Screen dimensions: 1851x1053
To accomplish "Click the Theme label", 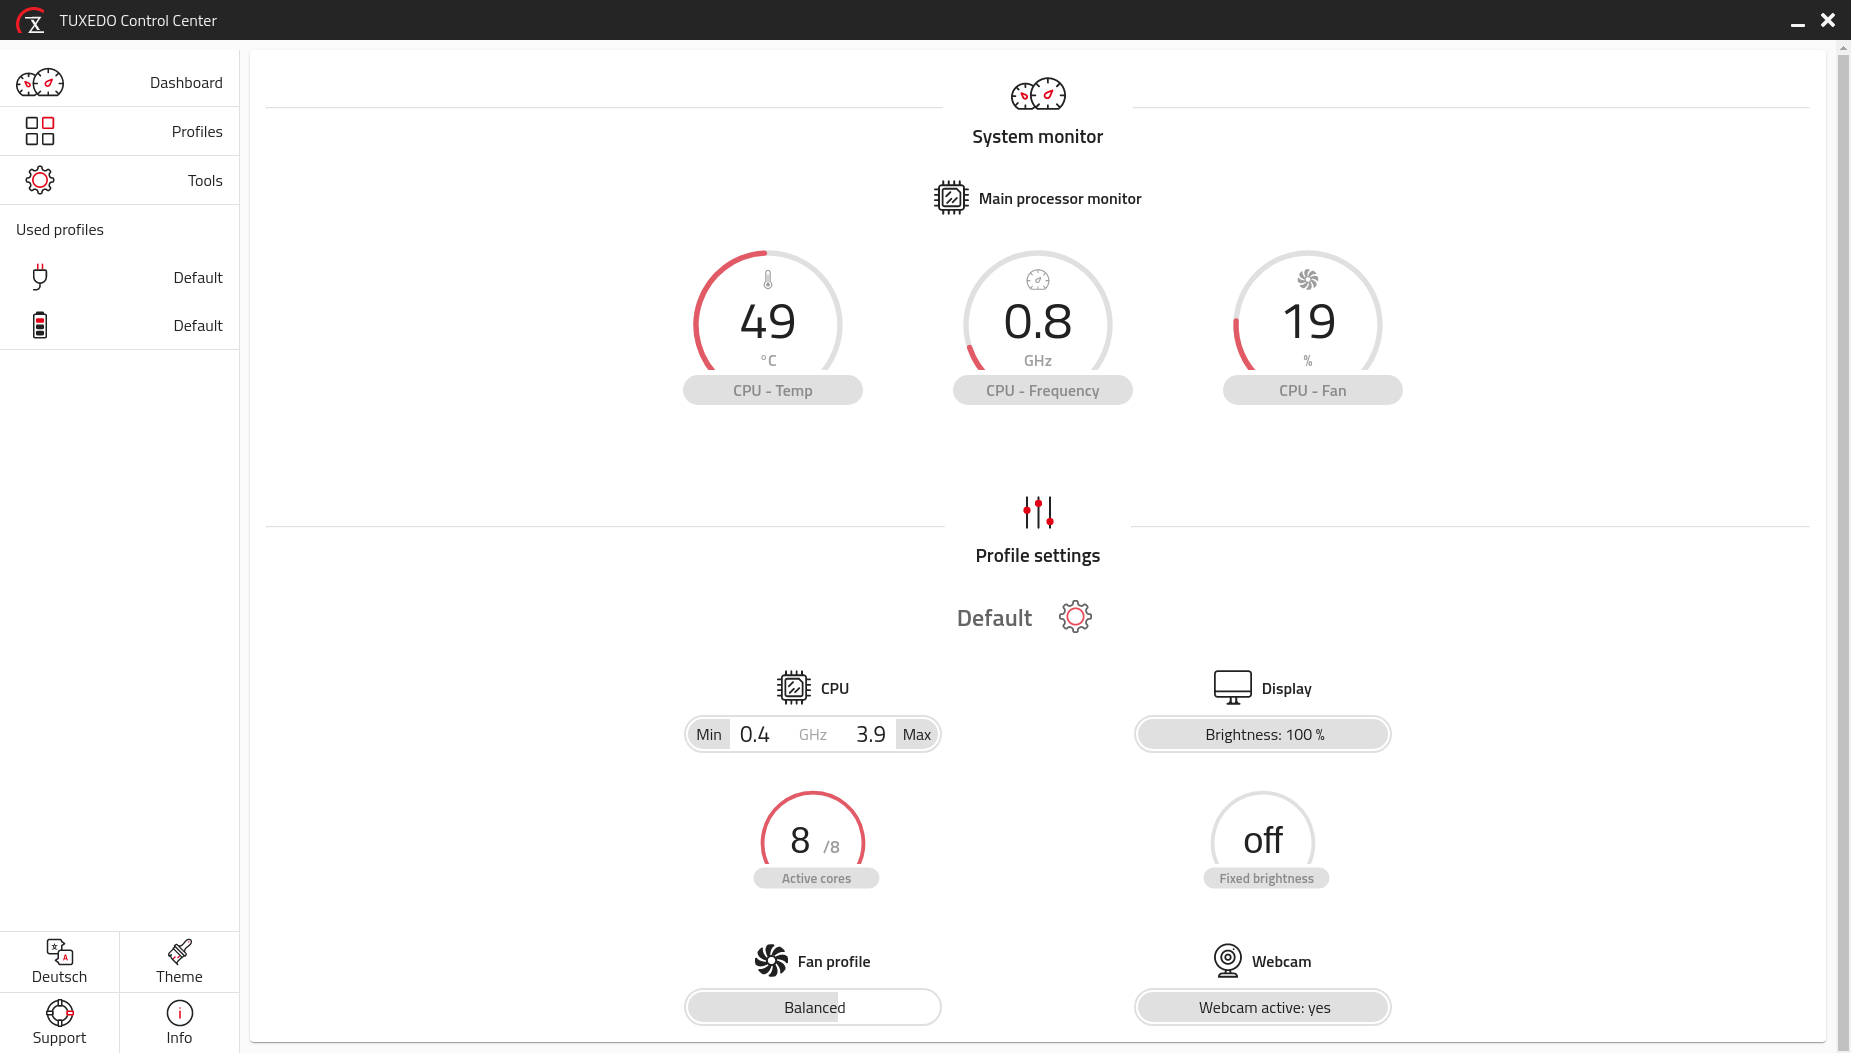I will point(180,977).
